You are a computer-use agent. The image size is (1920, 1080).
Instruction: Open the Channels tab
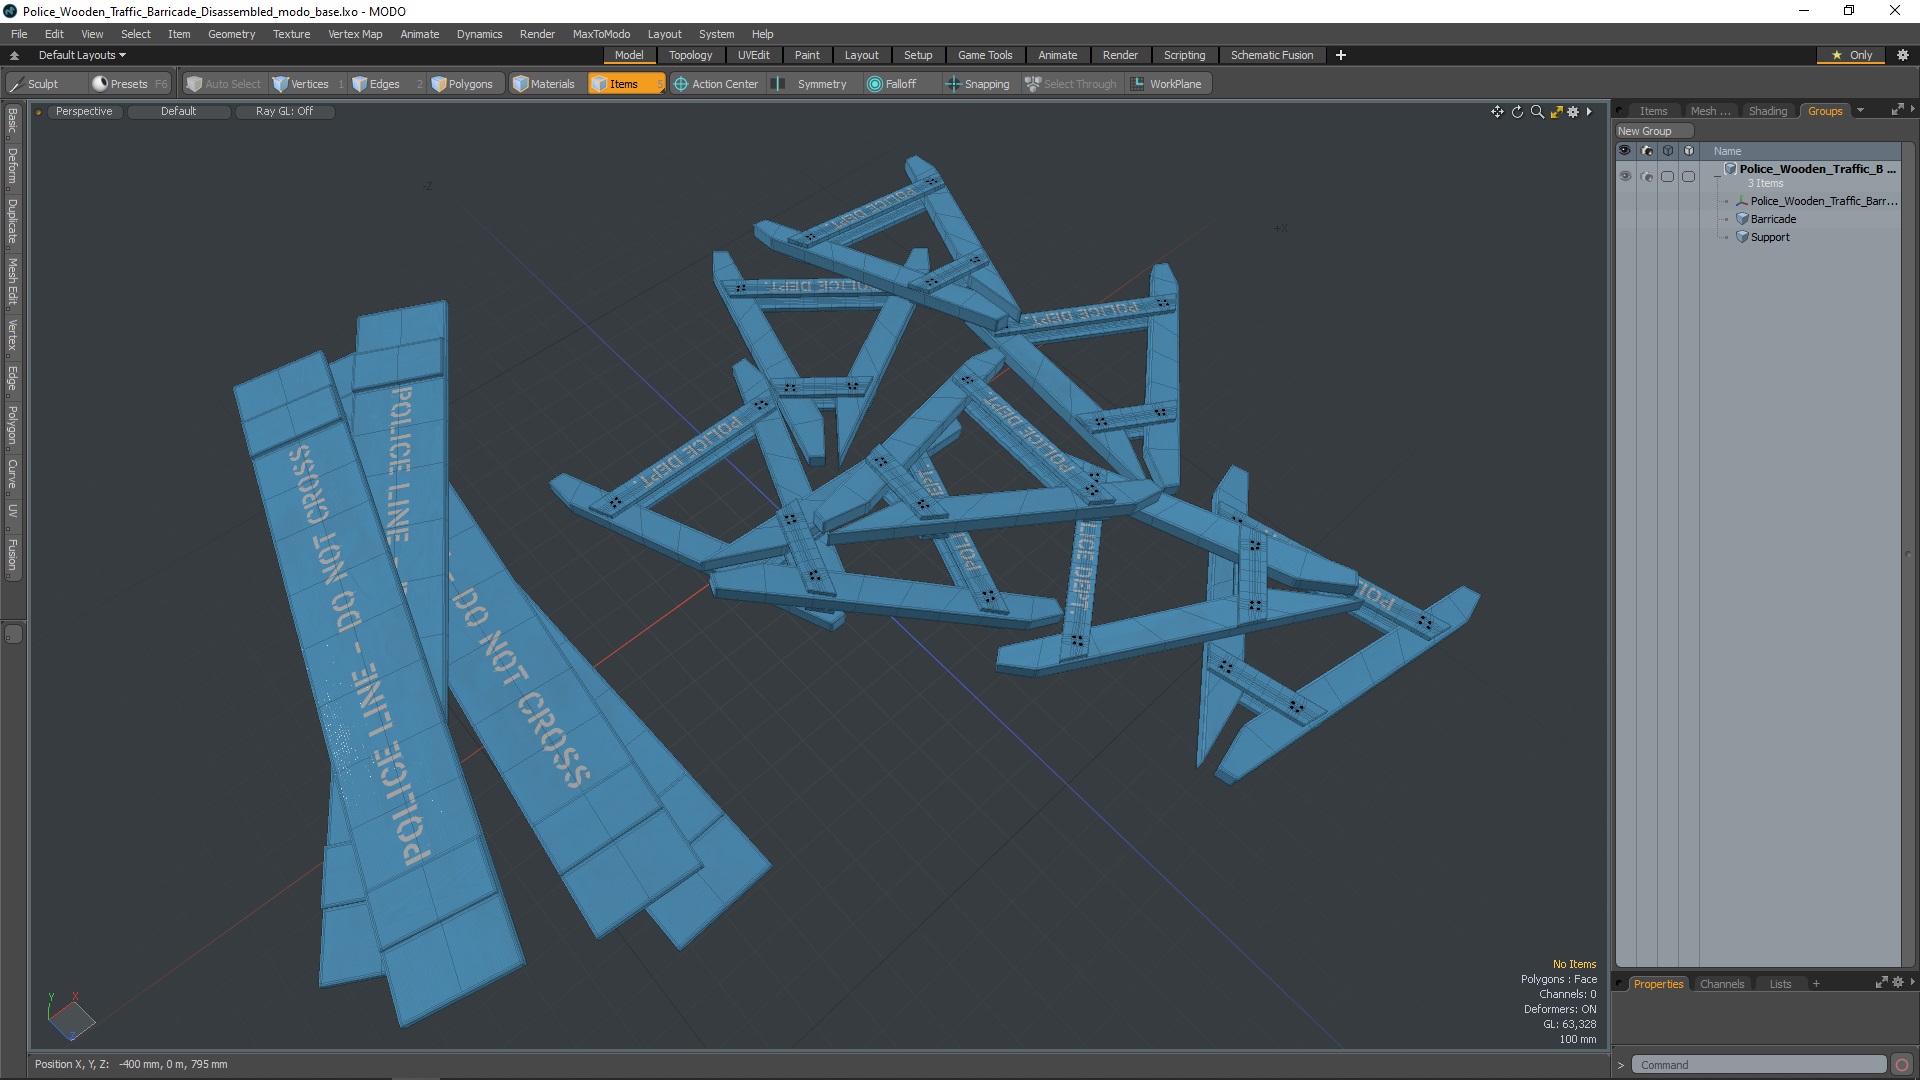click(1721, 984)
